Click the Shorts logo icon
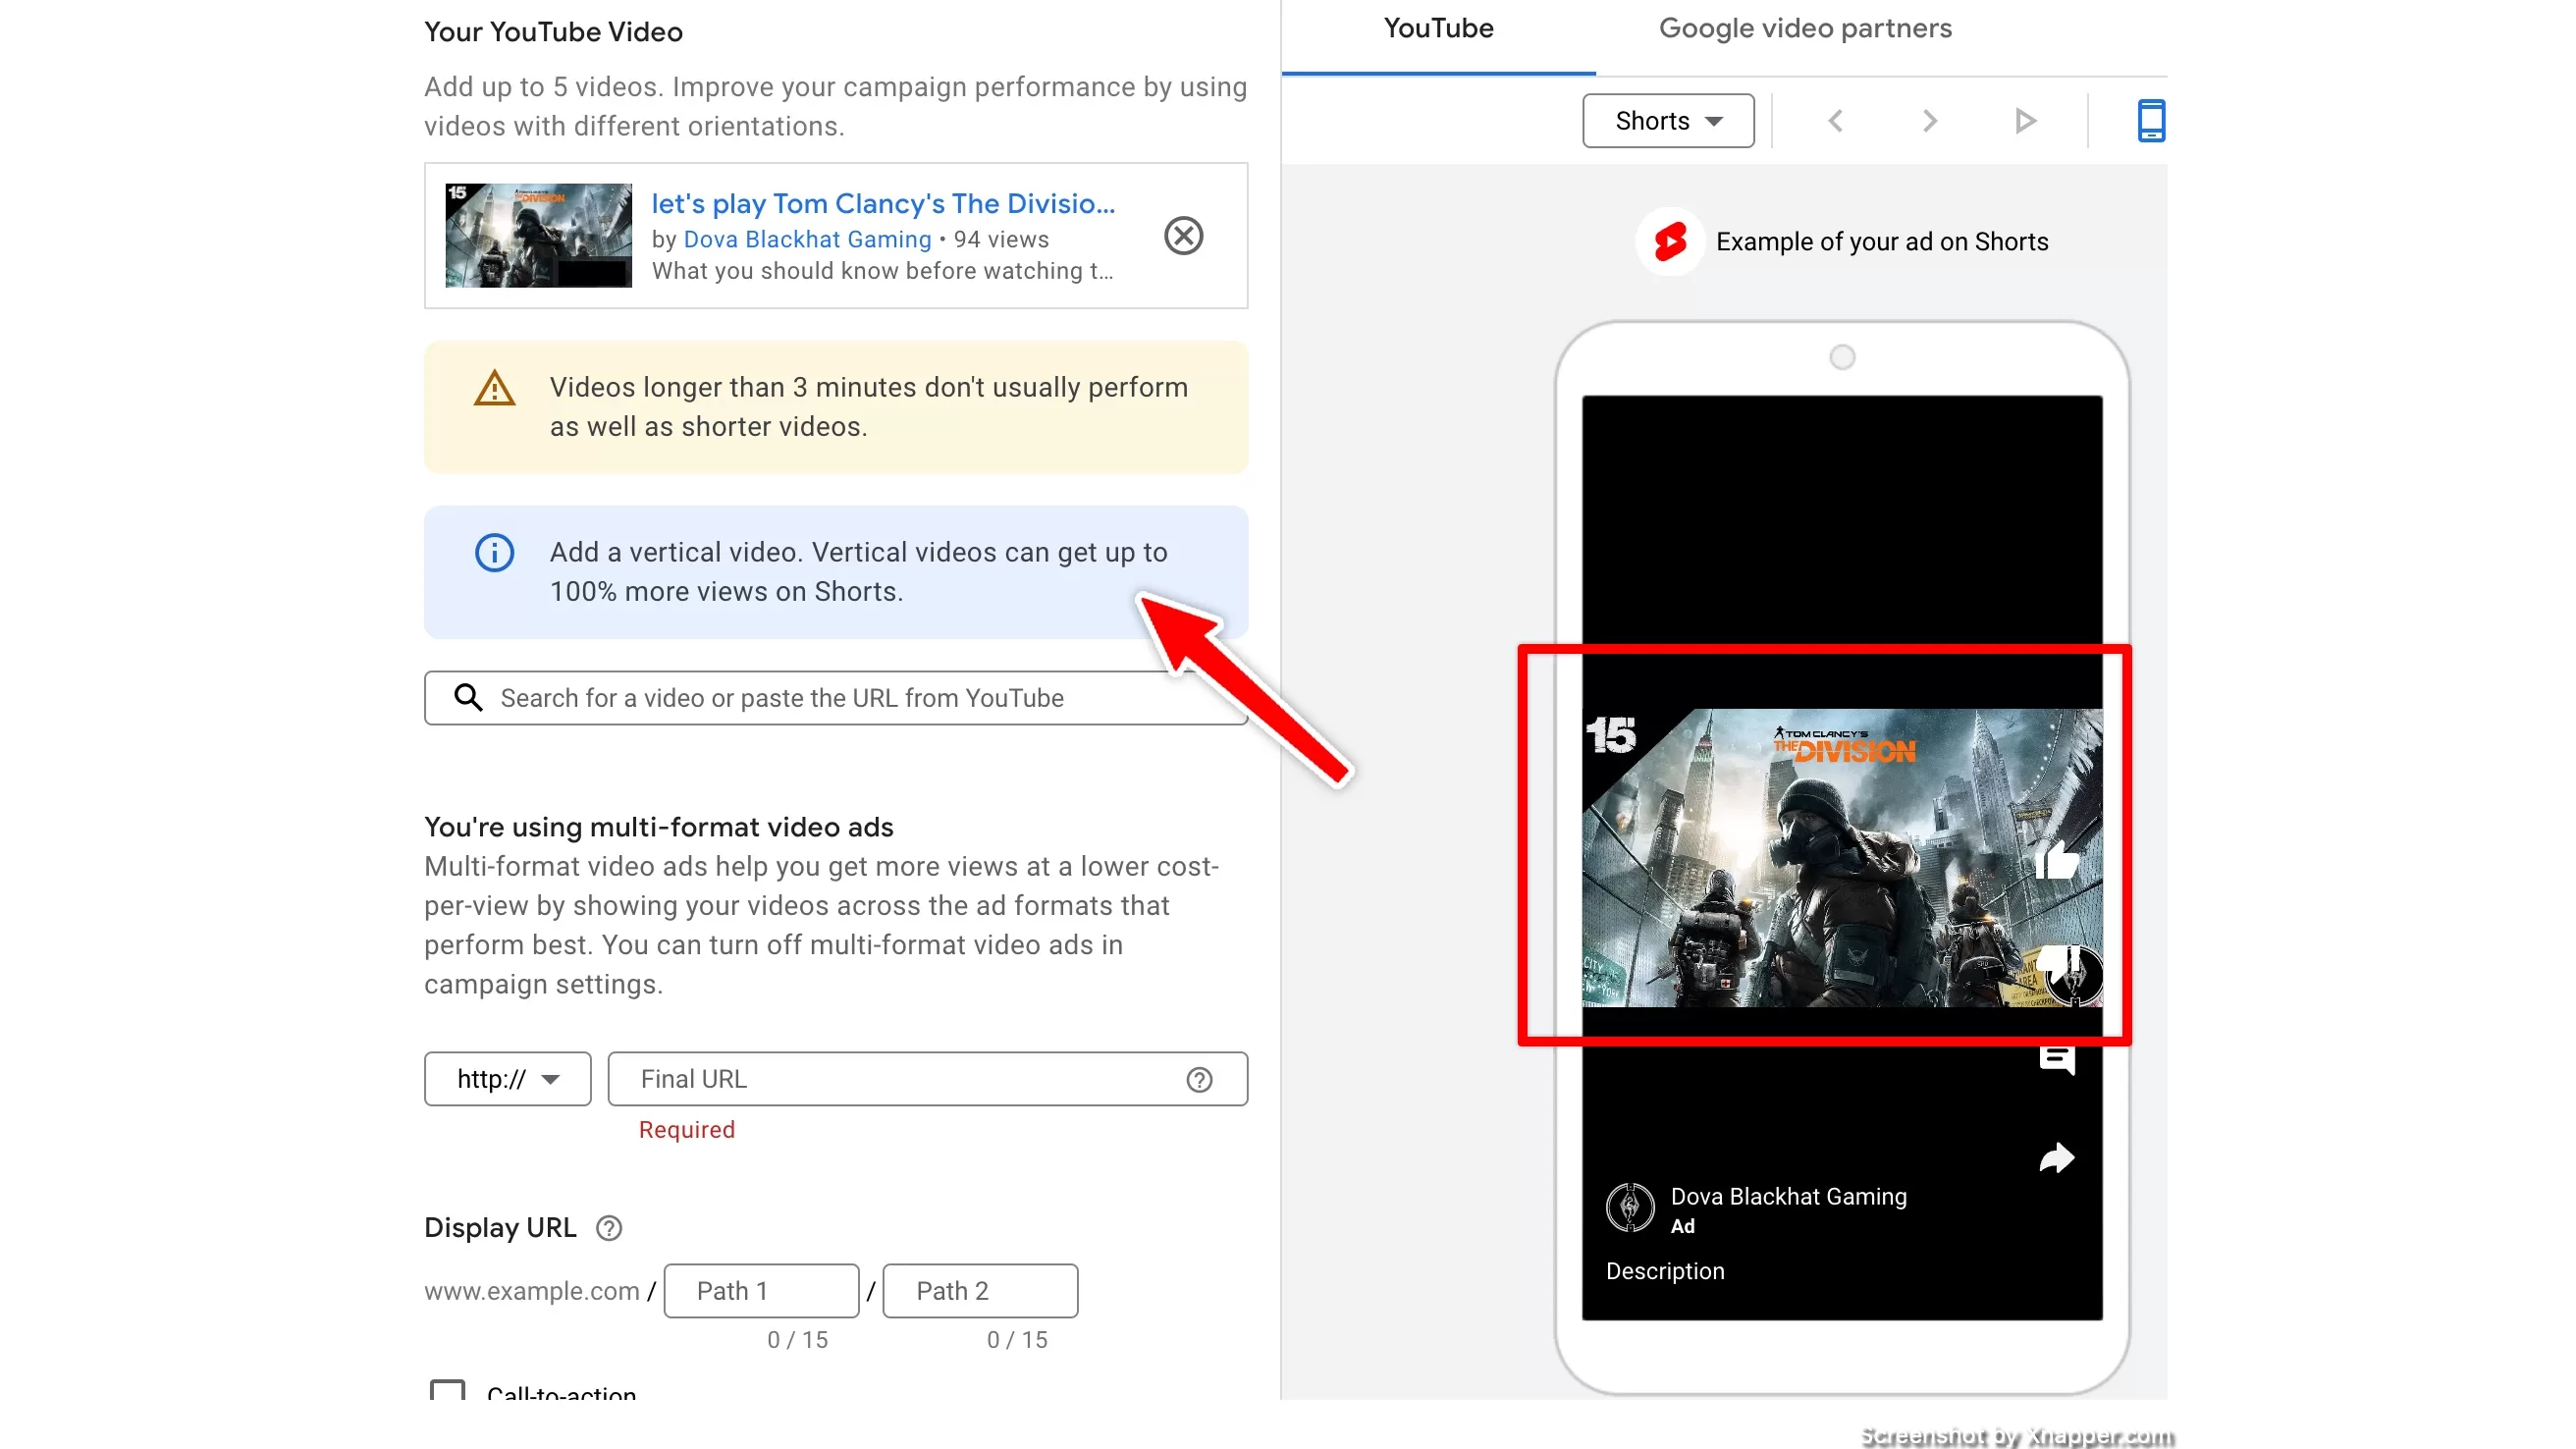The height and width of the screenshot is (1449, 2576). (x=1670, y=242)
